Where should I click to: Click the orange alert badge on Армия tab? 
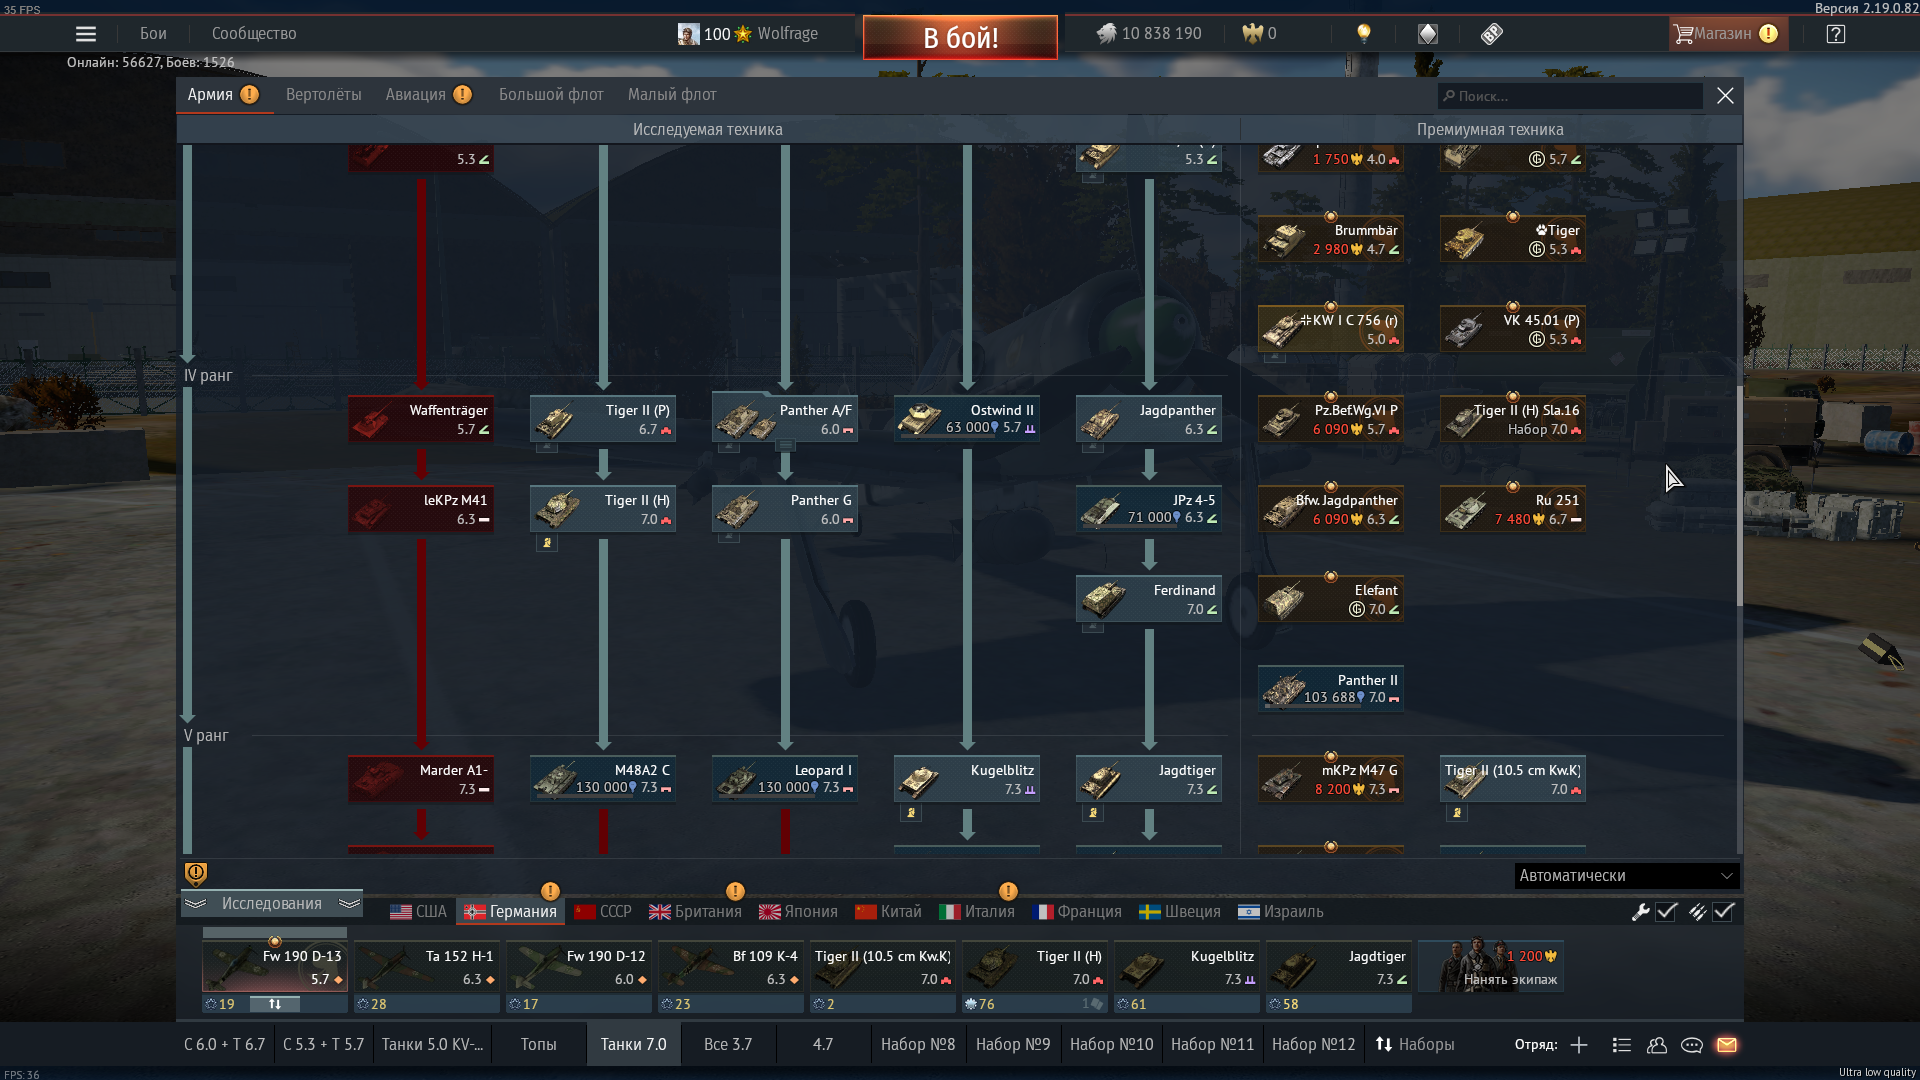coord(249,94)
